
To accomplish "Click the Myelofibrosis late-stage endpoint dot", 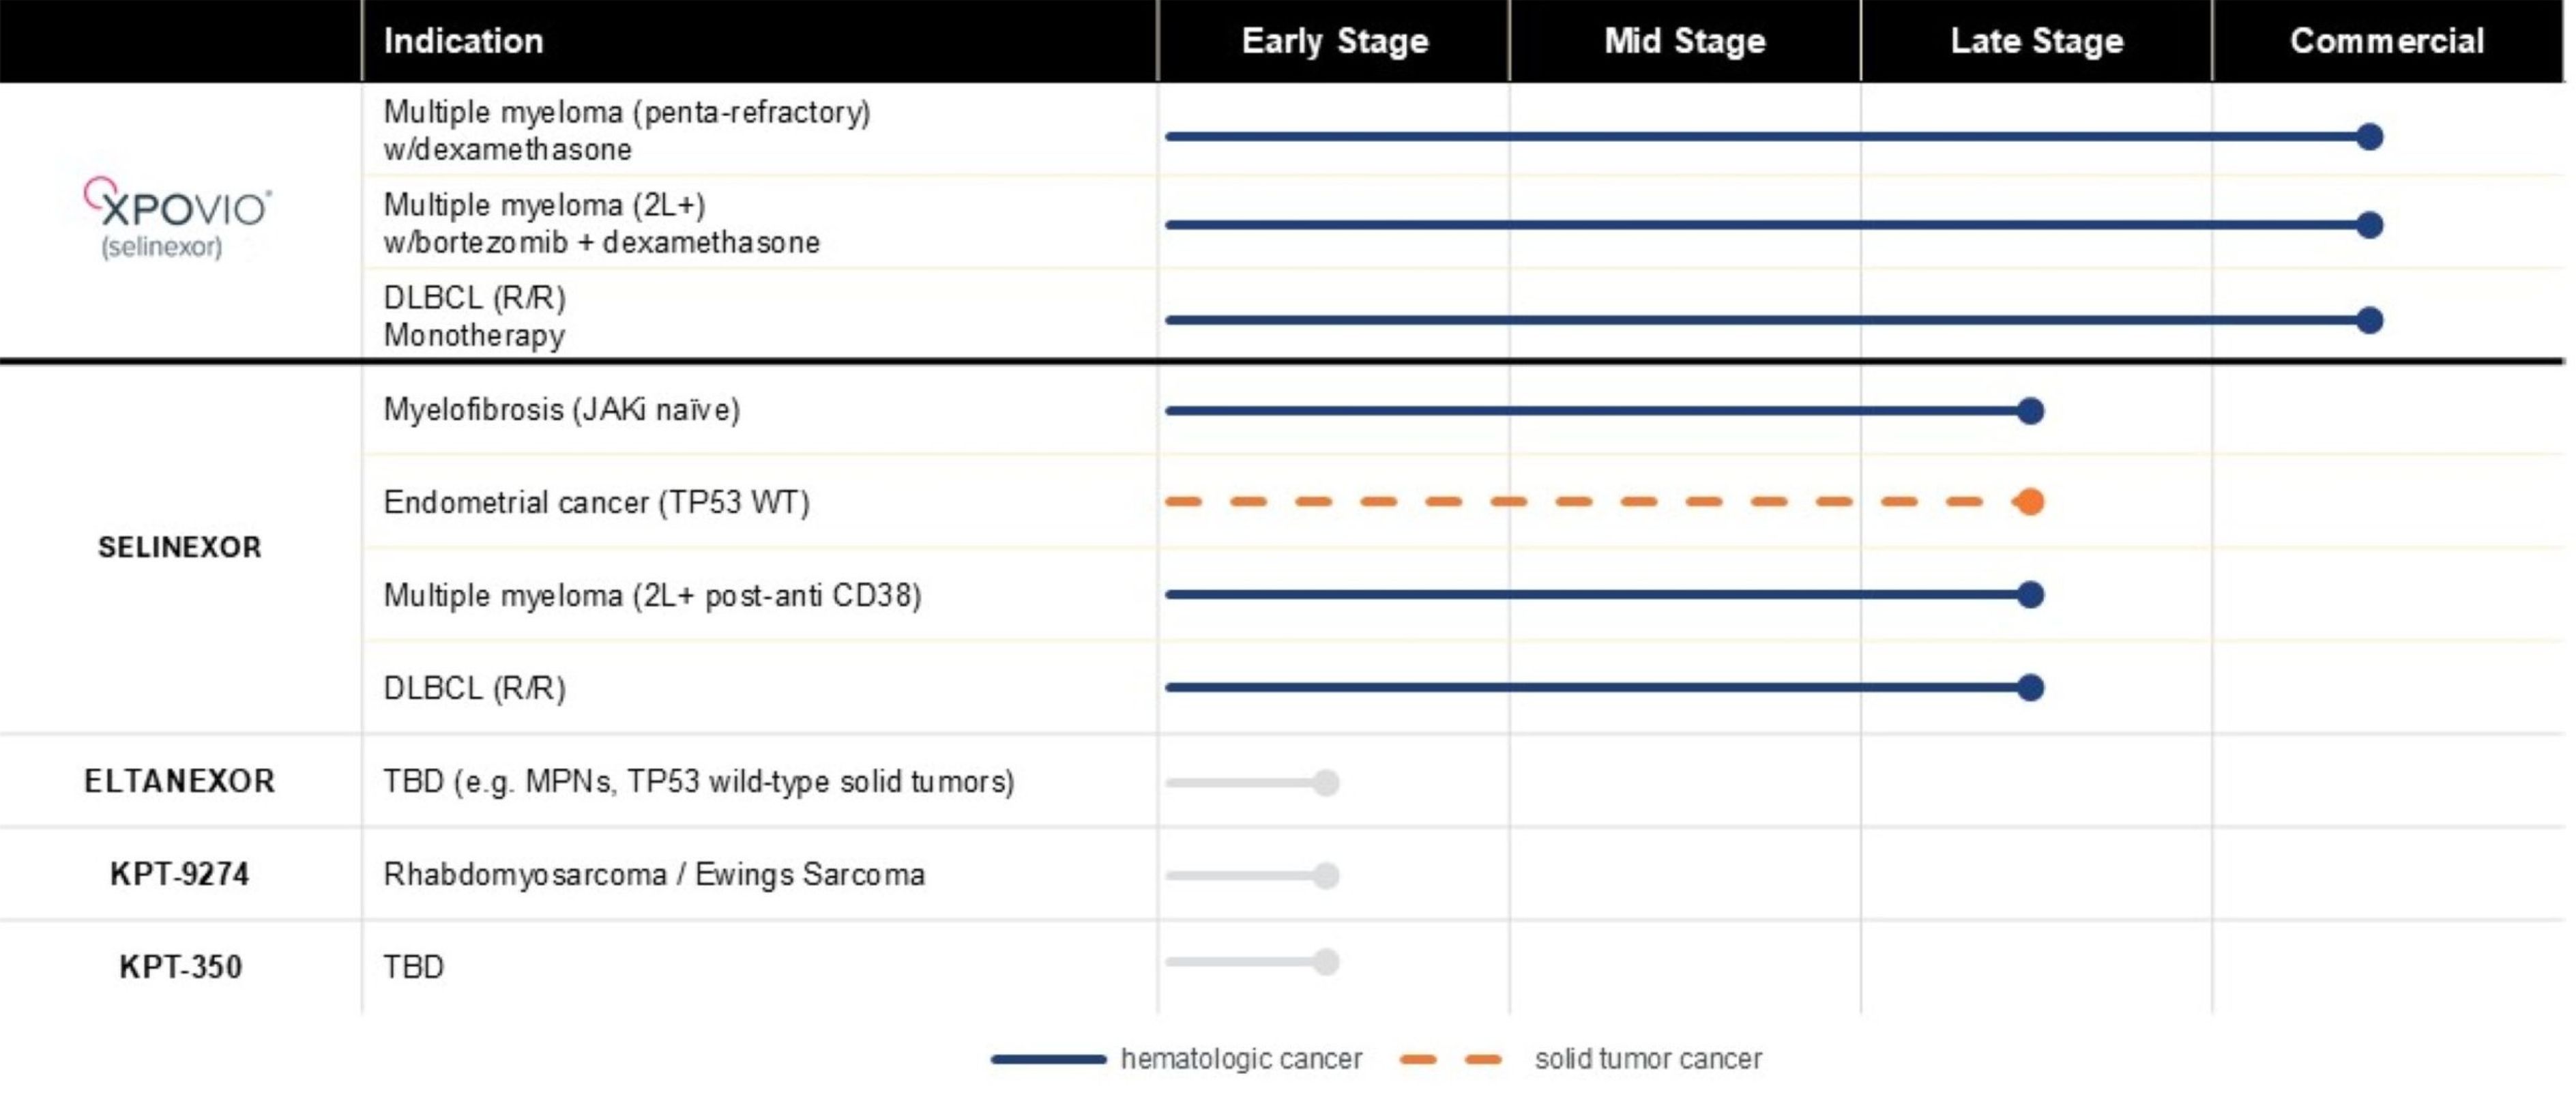I will click(x=2030, y=411).
